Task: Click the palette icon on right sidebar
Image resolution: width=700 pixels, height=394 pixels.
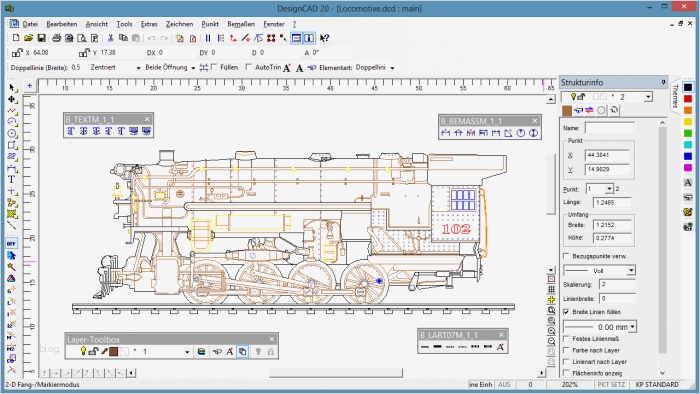Action: click(x=688, y=212)
